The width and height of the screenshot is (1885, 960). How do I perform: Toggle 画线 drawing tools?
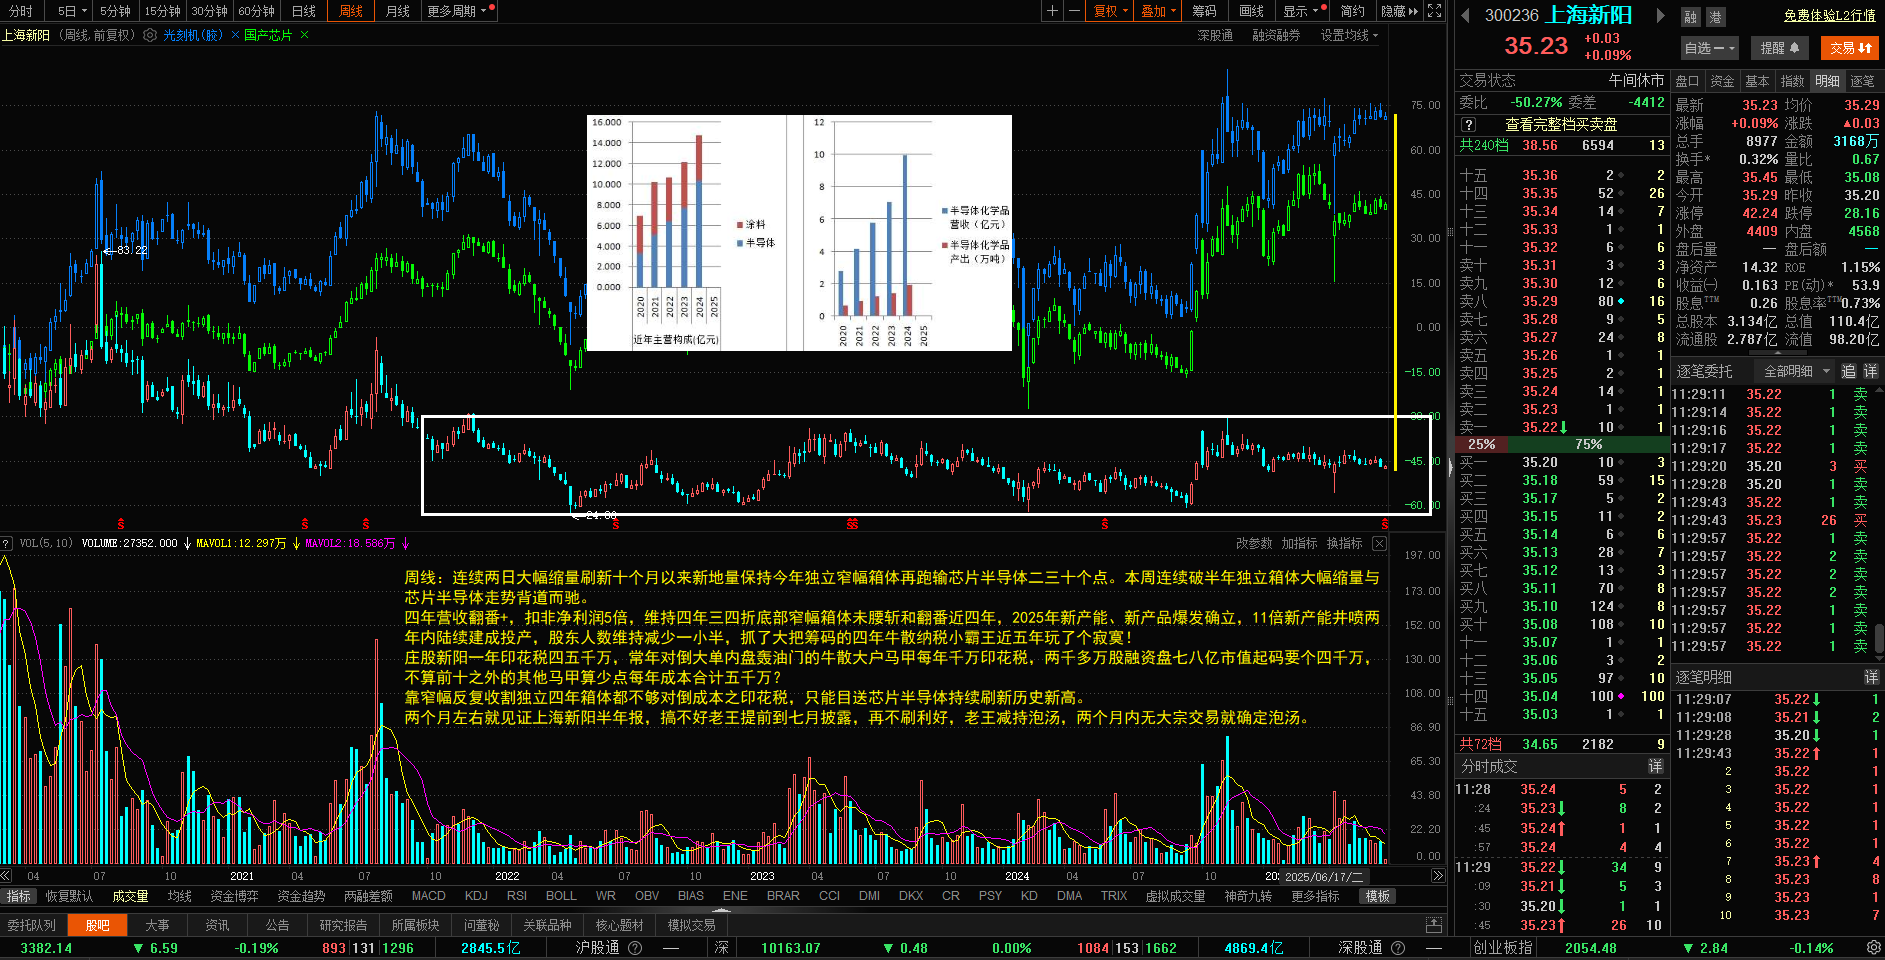pos(1251,11)
